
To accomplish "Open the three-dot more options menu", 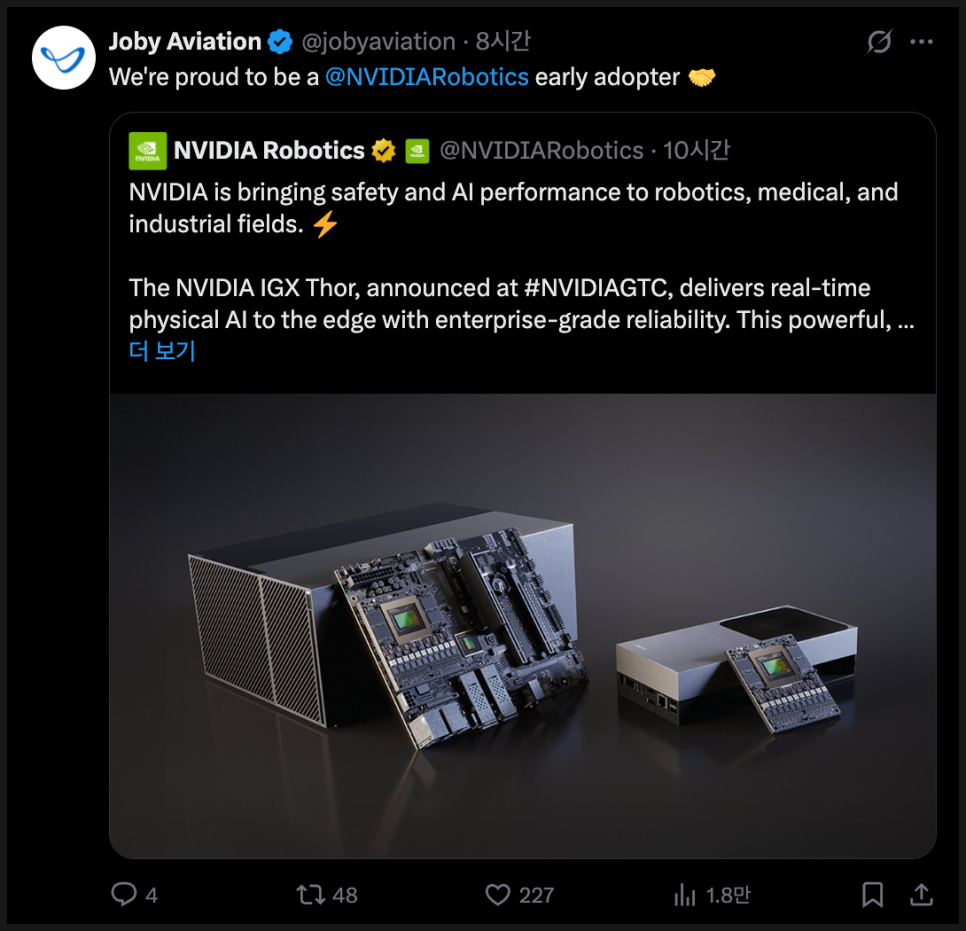I will pos(921,42).
